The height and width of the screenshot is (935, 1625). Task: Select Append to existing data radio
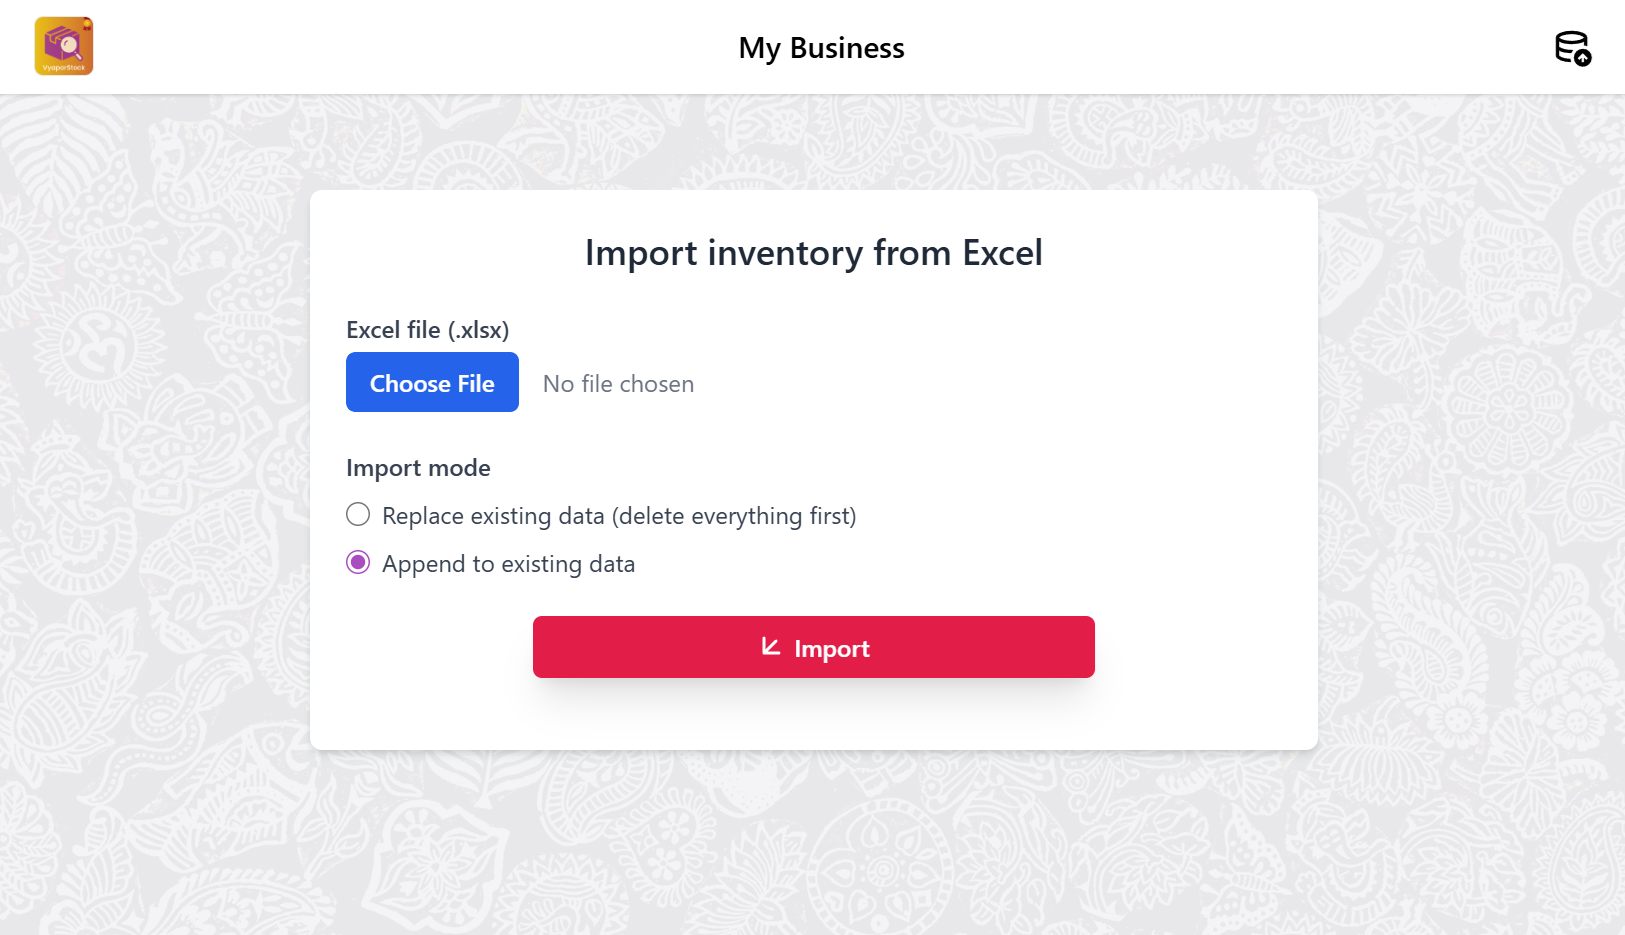pos(358,563)
